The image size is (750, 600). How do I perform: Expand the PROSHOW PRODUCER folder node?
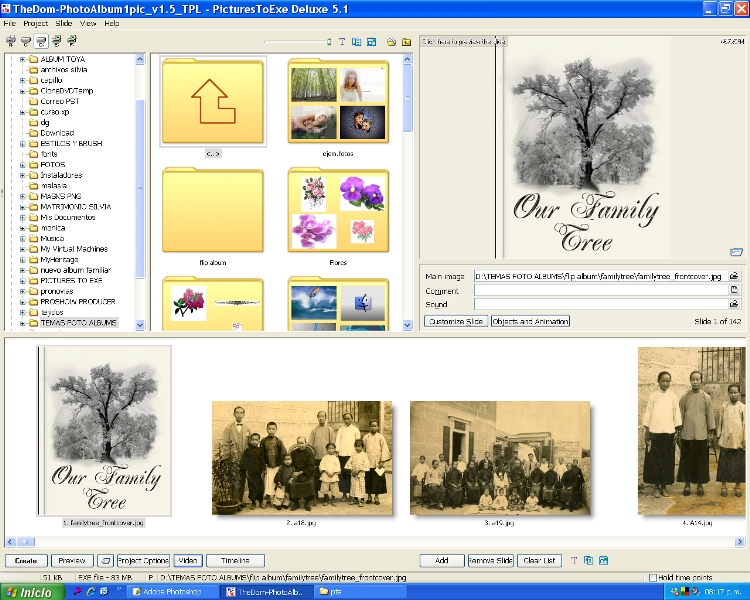(x=22, y=302)
